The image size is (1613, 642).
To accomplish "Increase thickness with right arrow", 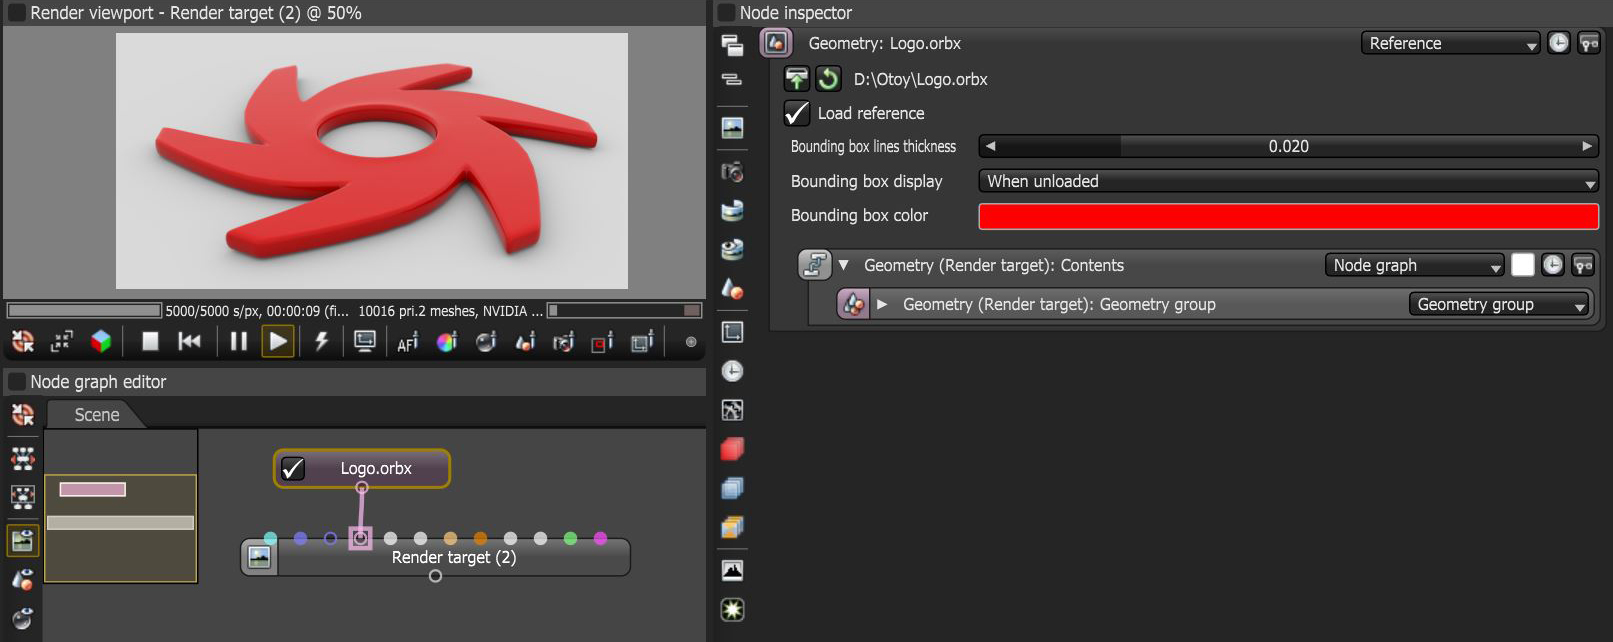I will [x=1587, y=146].
